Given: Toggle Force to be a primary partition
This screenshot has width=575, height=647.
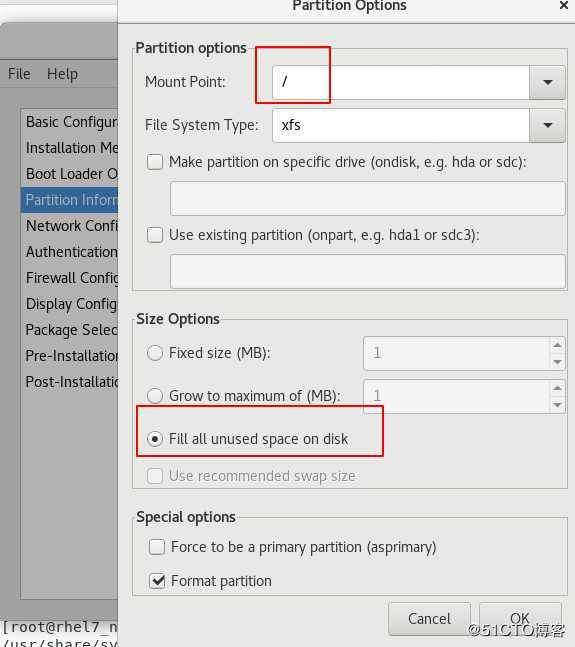Looking at the screenshot, I should coord(157,547).
